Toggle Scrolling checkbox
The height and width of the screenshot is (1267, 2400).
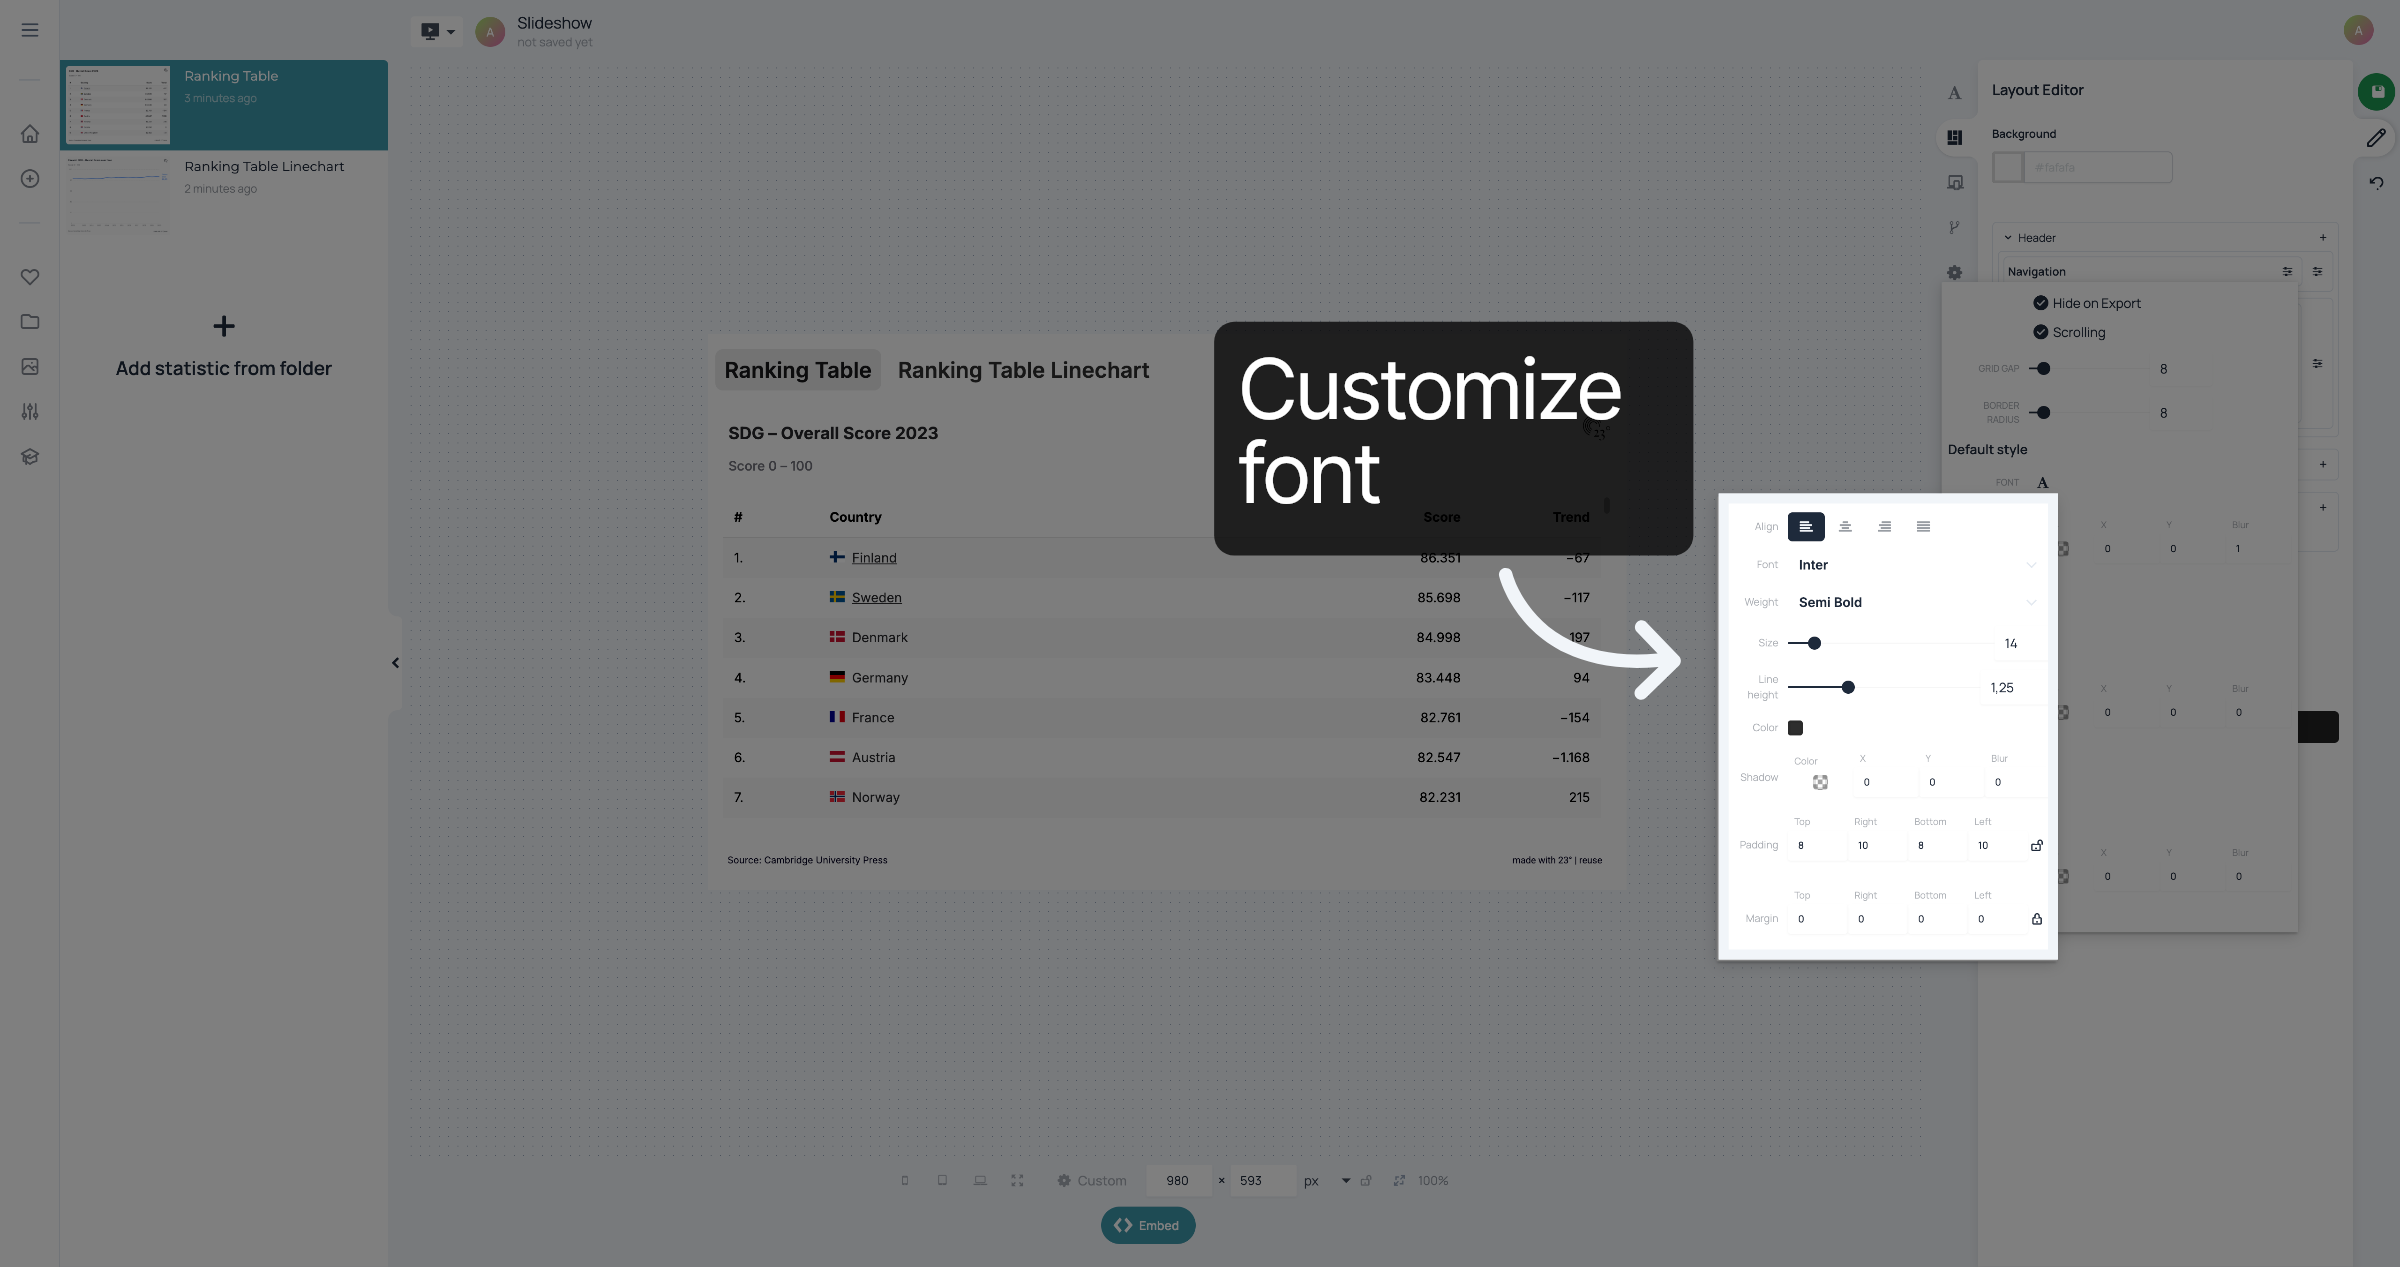tap(2041, 332)
